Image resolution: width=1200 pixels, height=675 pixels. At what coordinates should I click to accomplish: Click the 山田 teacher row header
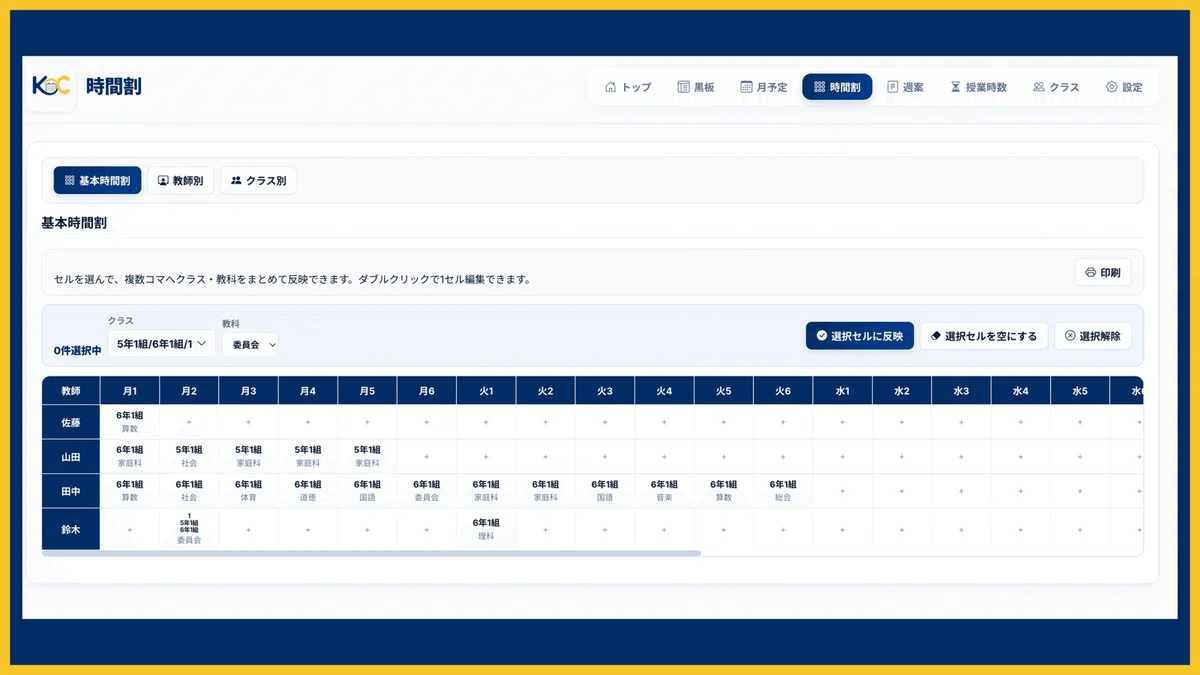(71, 457)
